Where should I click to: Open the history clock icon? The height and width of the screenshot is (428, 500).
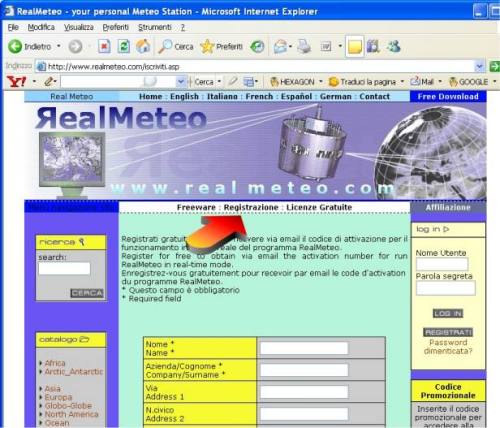click(257, 46)
